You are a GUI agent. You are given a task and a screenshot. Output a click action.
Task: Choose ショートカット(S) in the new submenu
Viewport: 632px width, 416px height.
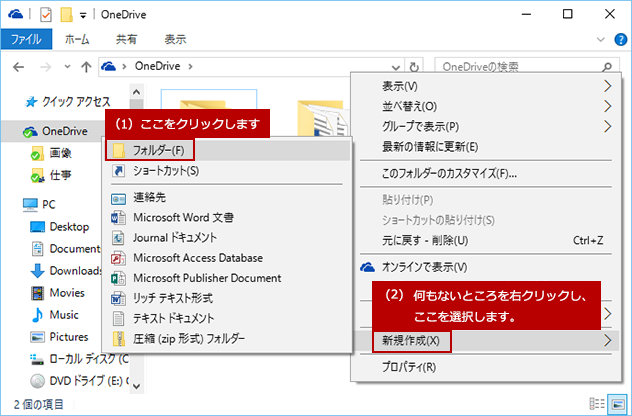tap(227, 171)
